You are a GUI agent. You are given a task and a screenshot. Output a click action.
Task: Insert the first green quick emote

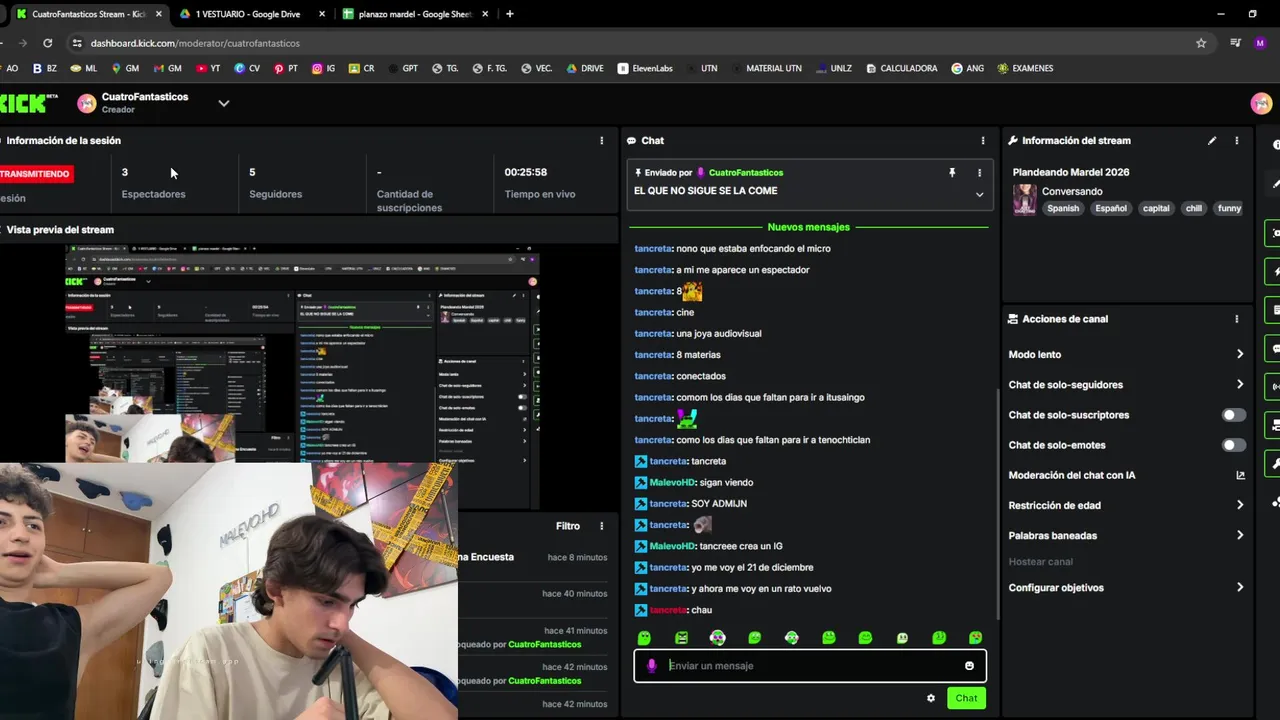(644, 638)
